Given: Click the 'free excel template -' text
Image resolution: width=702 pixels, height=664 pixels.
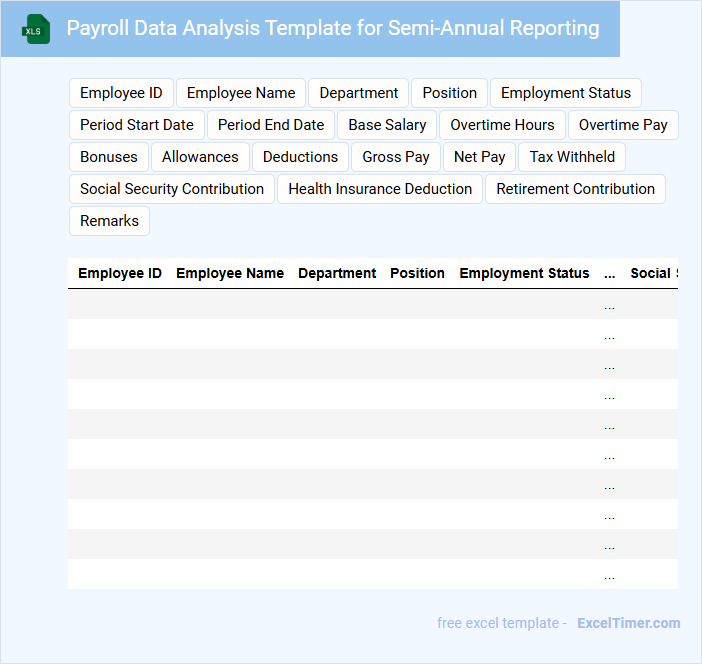Looking at the screenshot, I should [502, 623].
